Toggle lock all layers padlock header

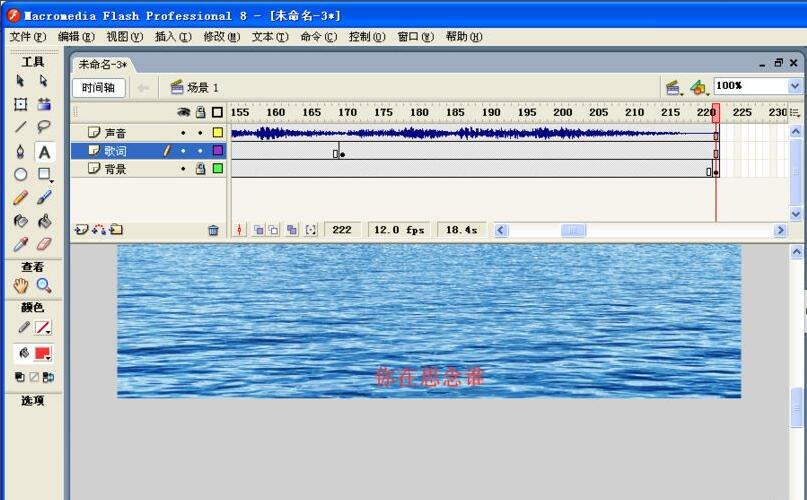point(201,112)
